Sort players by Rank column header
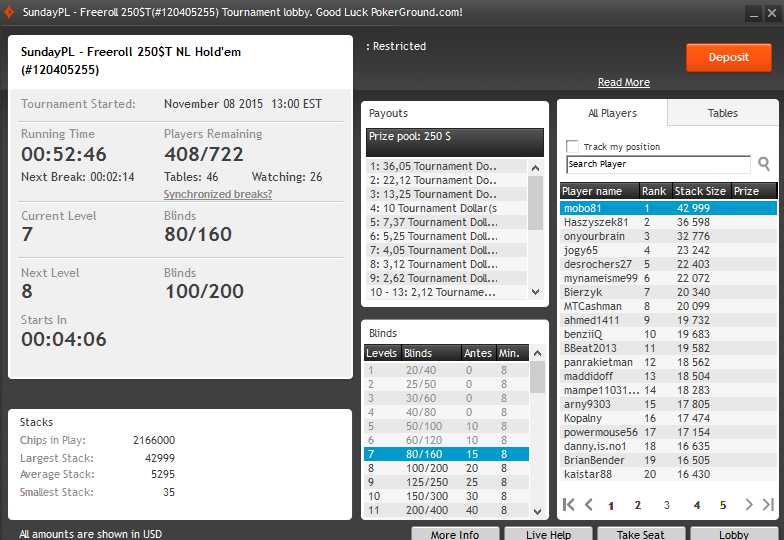Image resolution: width=784 pixels, height=540 pixels. [654, 191]
